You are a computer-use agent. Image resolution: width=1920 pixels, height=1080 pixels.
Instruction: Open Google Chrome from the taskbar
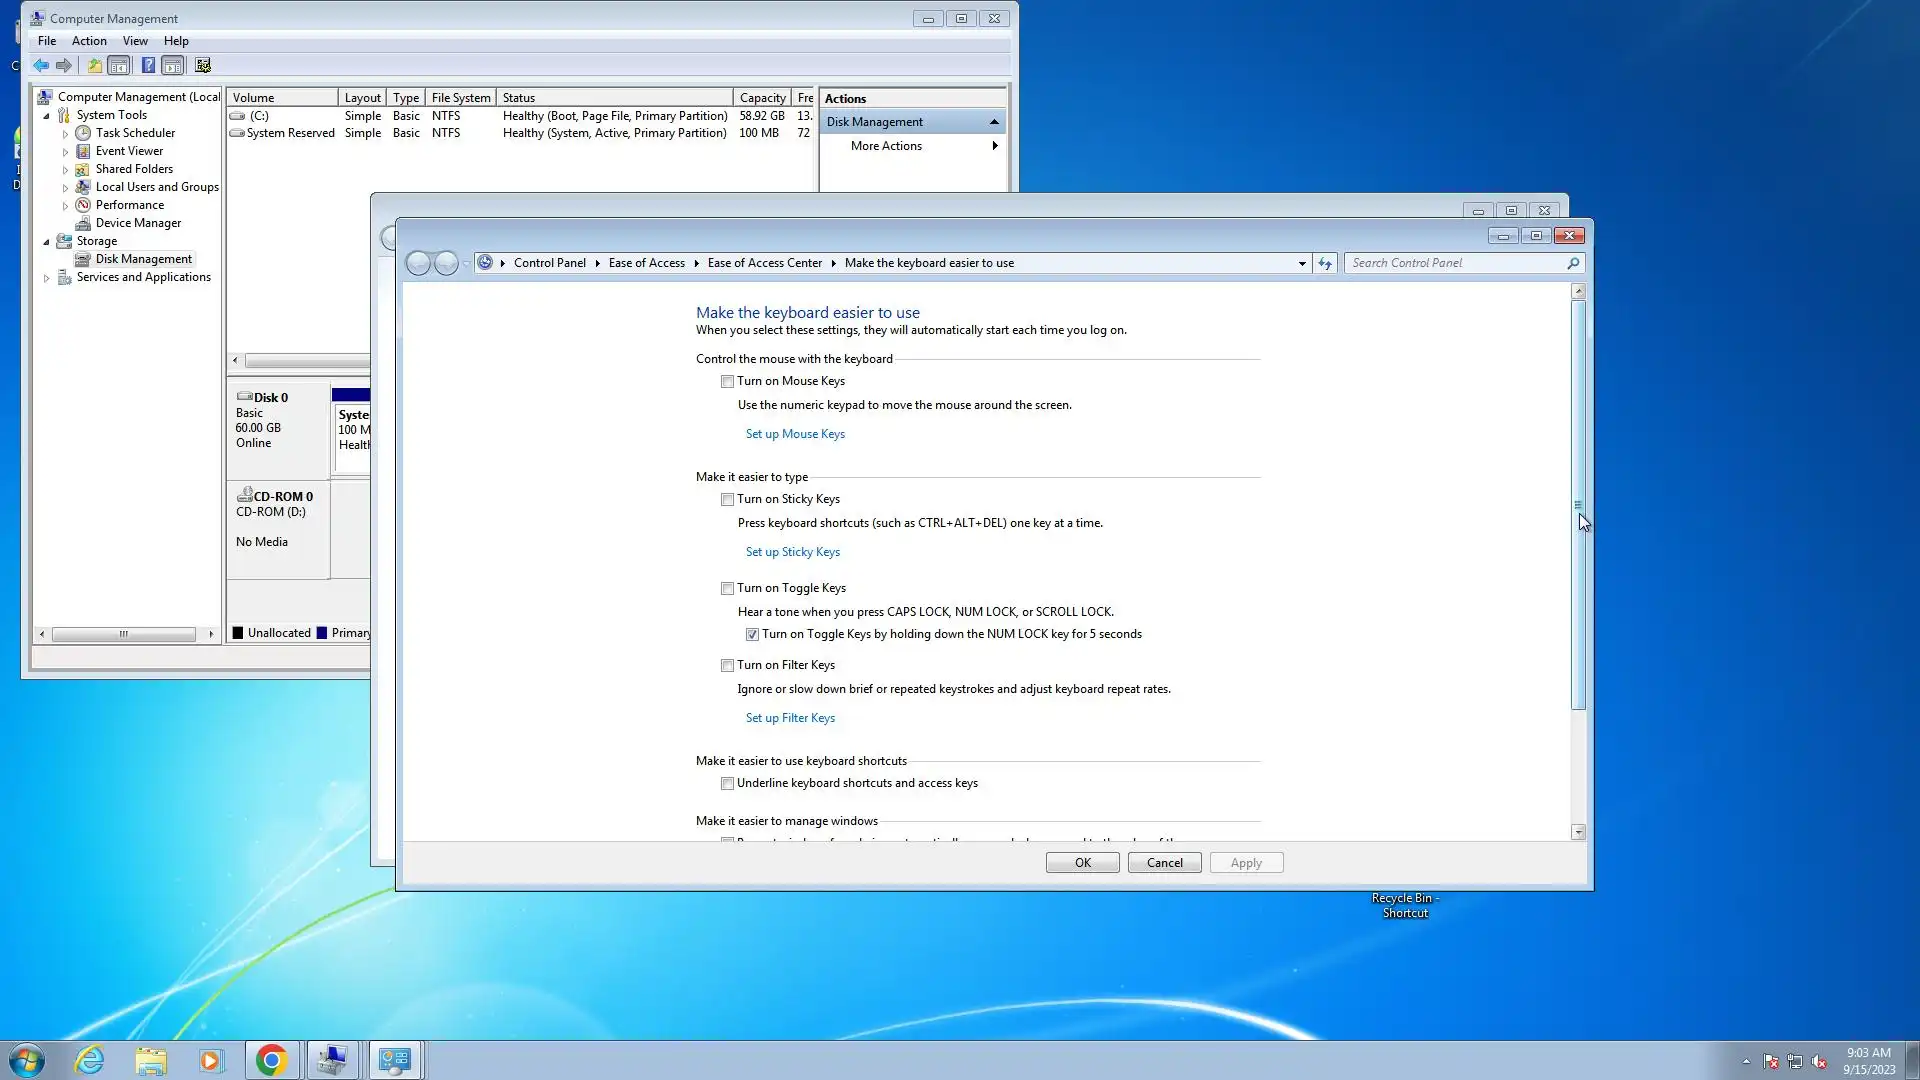[x=271, y=1060]
